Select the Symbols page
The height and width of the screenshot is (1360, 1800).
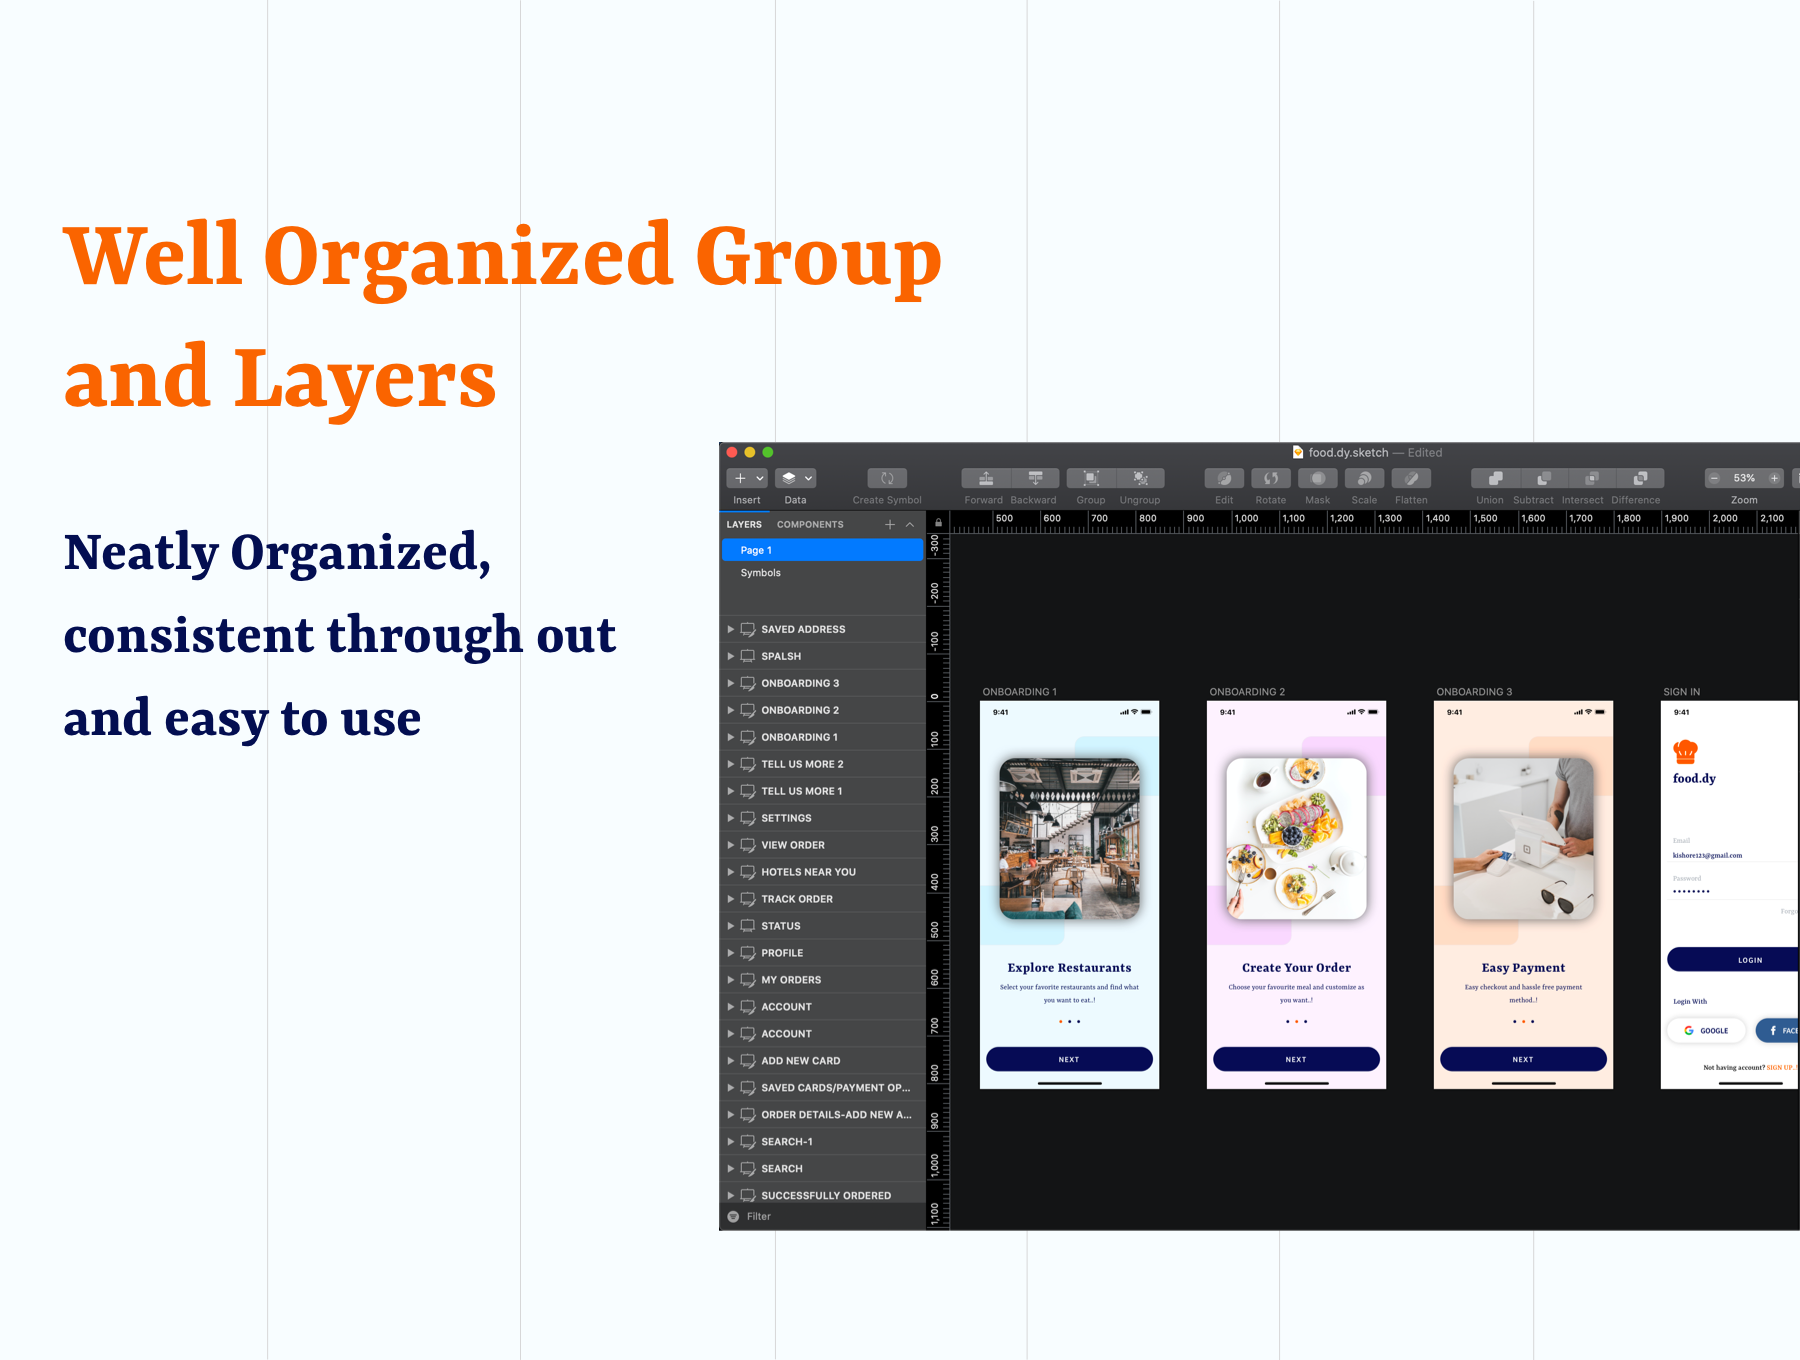(x=760, y=573)
